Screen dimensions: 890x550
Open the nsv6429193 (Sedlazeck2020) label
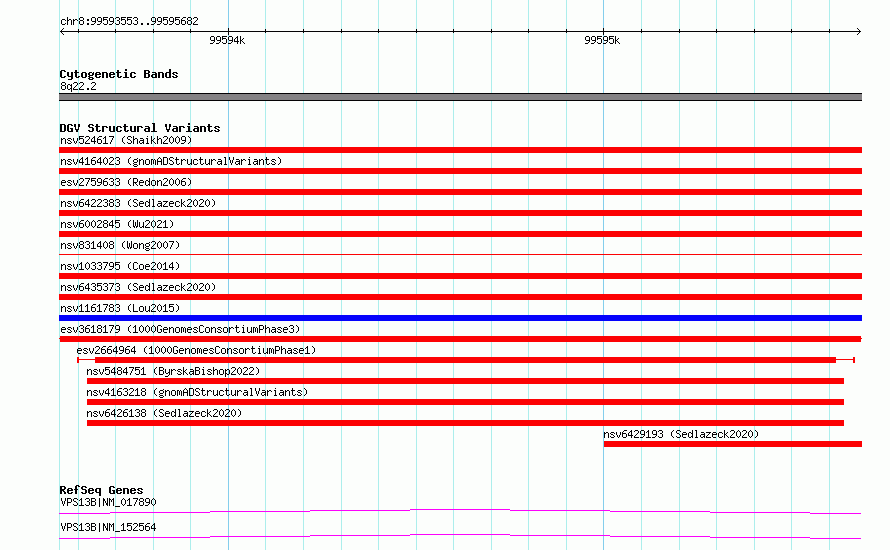click(681, 434)
